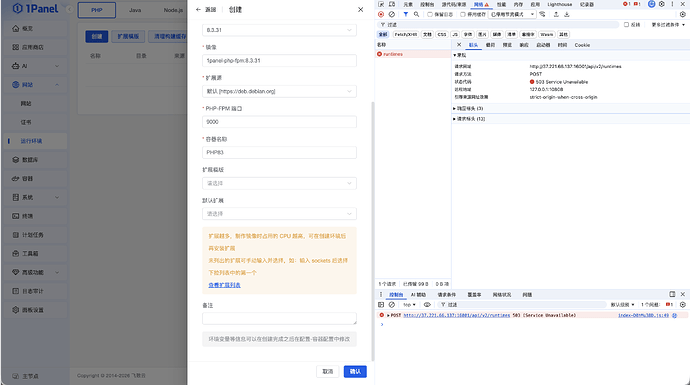Click the back arrow in the create drawer header
This screenshot has height=385, width=690.
[198, 9]
